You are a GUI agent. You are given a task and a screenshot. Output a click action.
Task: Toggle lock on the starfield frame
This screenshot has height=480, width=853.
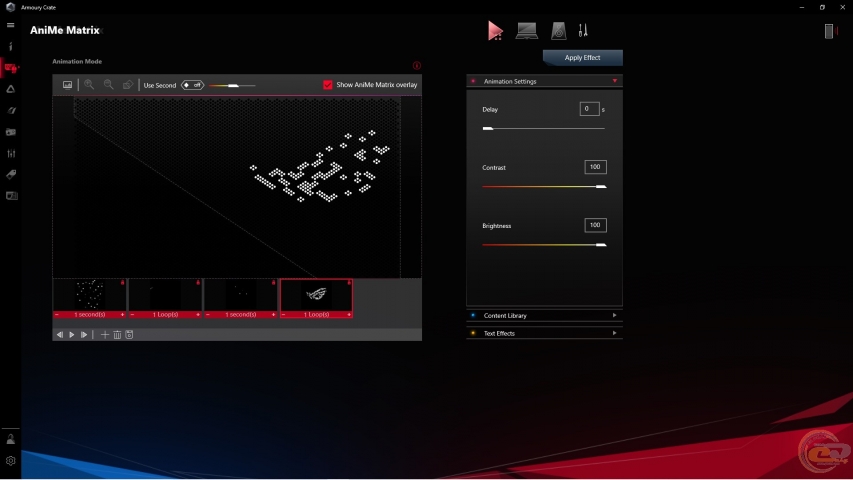(122, 282)
